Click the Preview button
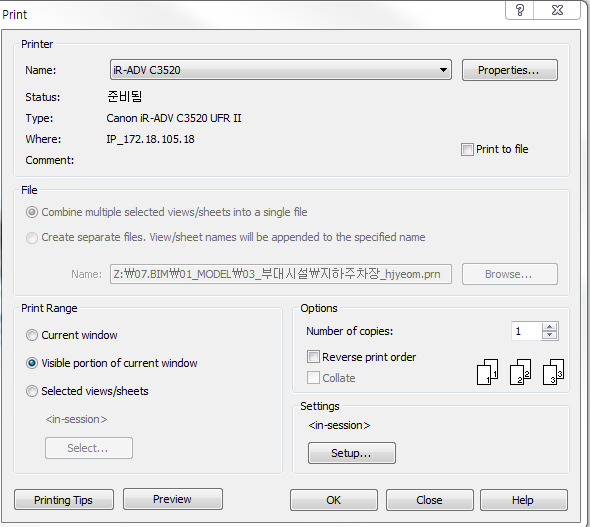This screenshot has width=590, height=527. (173, 499)
